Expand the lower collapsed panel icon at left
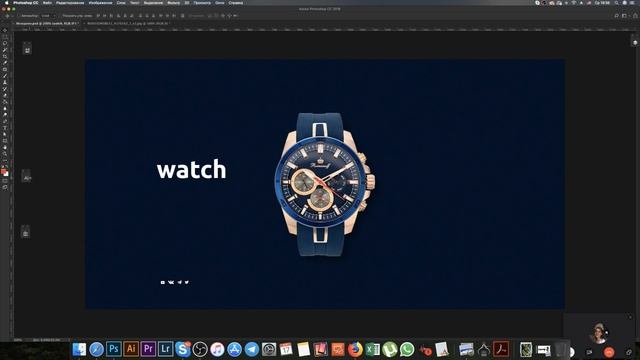The image size is (640, 360). [x=25, y=233]
